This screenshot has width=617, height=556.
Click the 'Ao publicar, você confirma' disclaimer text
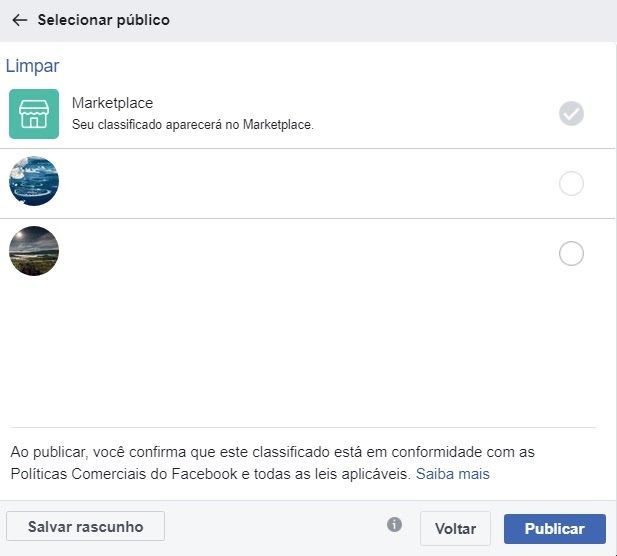click(272, 452)
